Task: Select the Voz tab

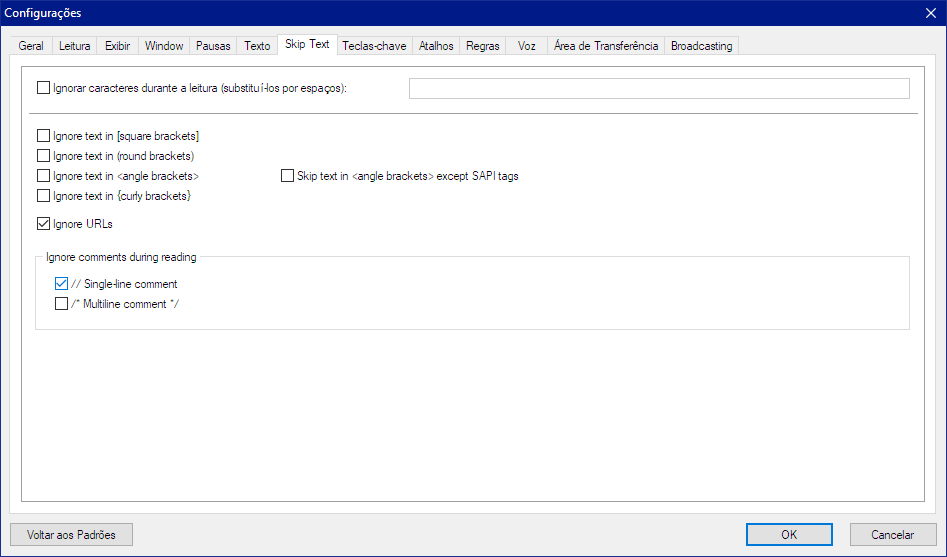Action: pos(527,46)
